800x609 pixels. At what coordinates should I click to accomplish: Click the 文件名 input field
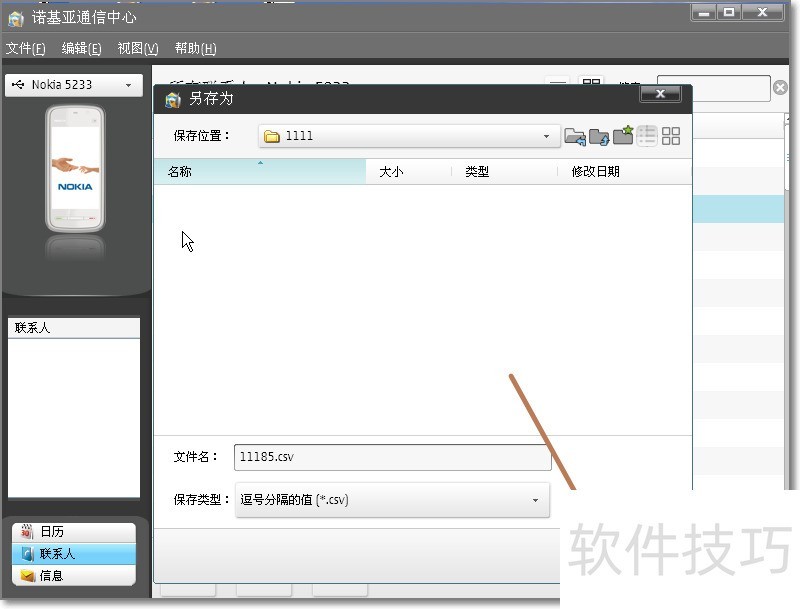[x=392, y=457]
